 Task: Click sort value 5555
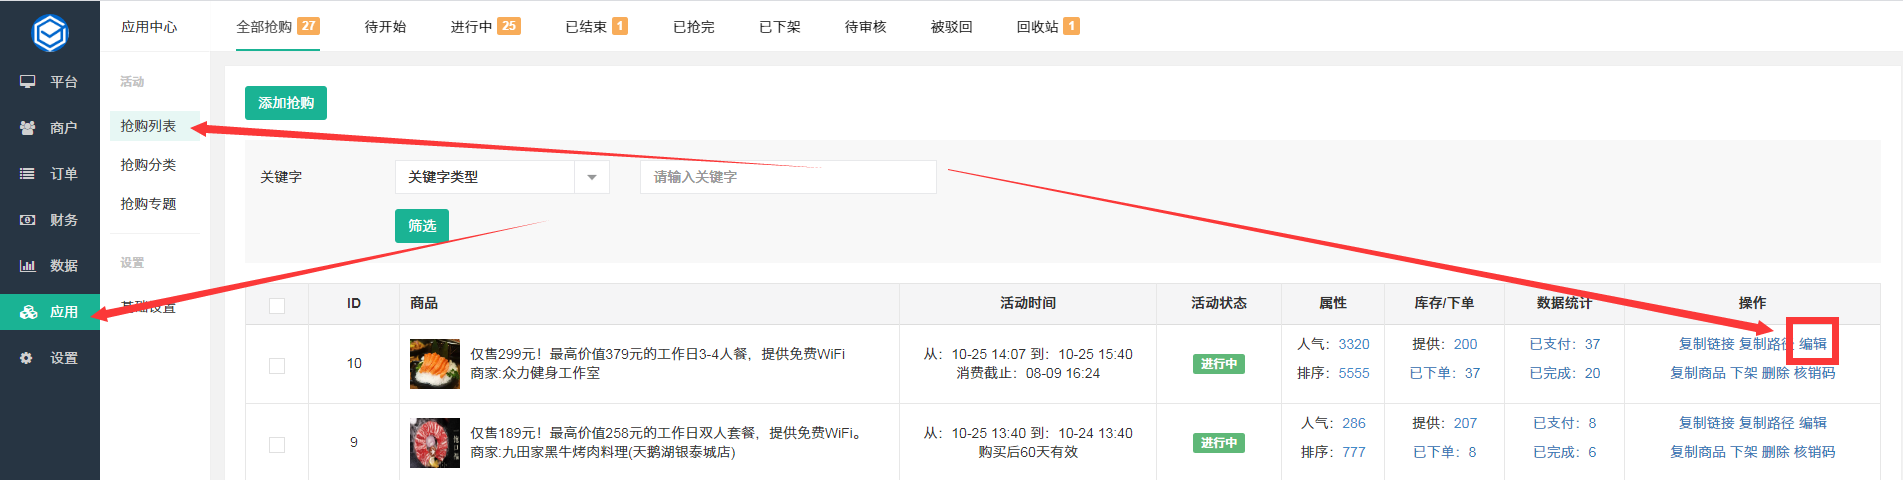click(1354, 373)
